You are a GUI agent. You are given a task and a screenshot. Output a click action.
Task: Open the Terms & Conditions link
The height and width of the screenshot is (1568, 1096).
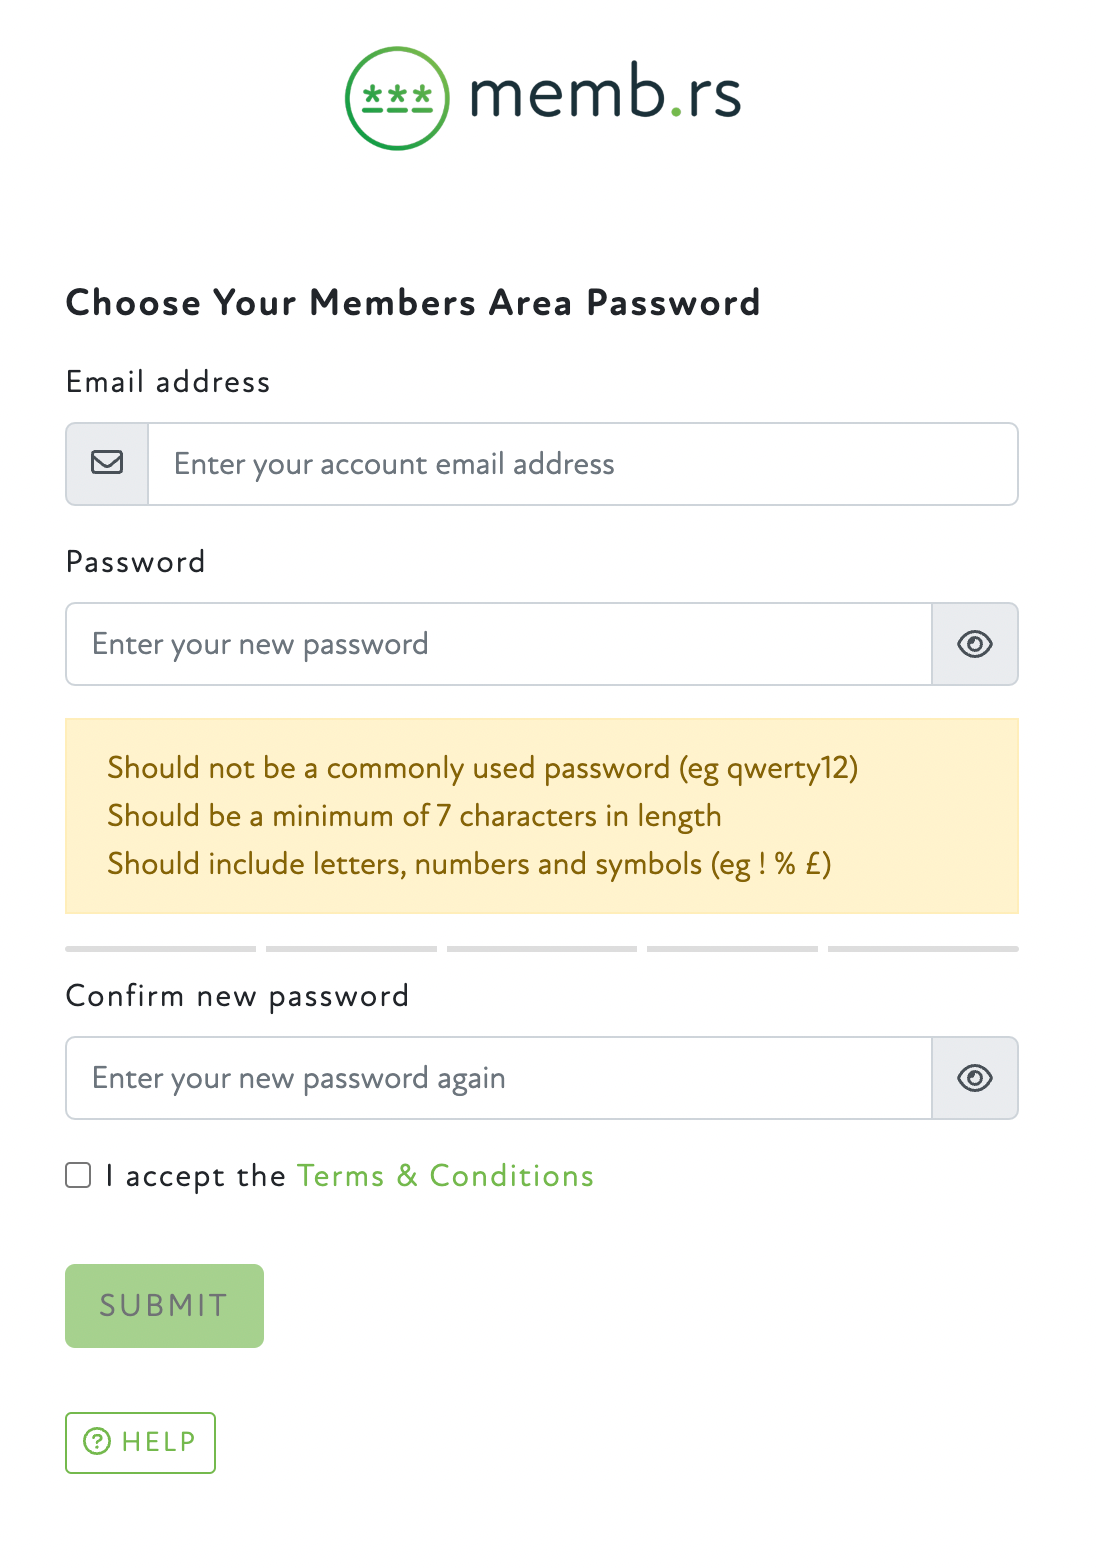coord(446,1175)
